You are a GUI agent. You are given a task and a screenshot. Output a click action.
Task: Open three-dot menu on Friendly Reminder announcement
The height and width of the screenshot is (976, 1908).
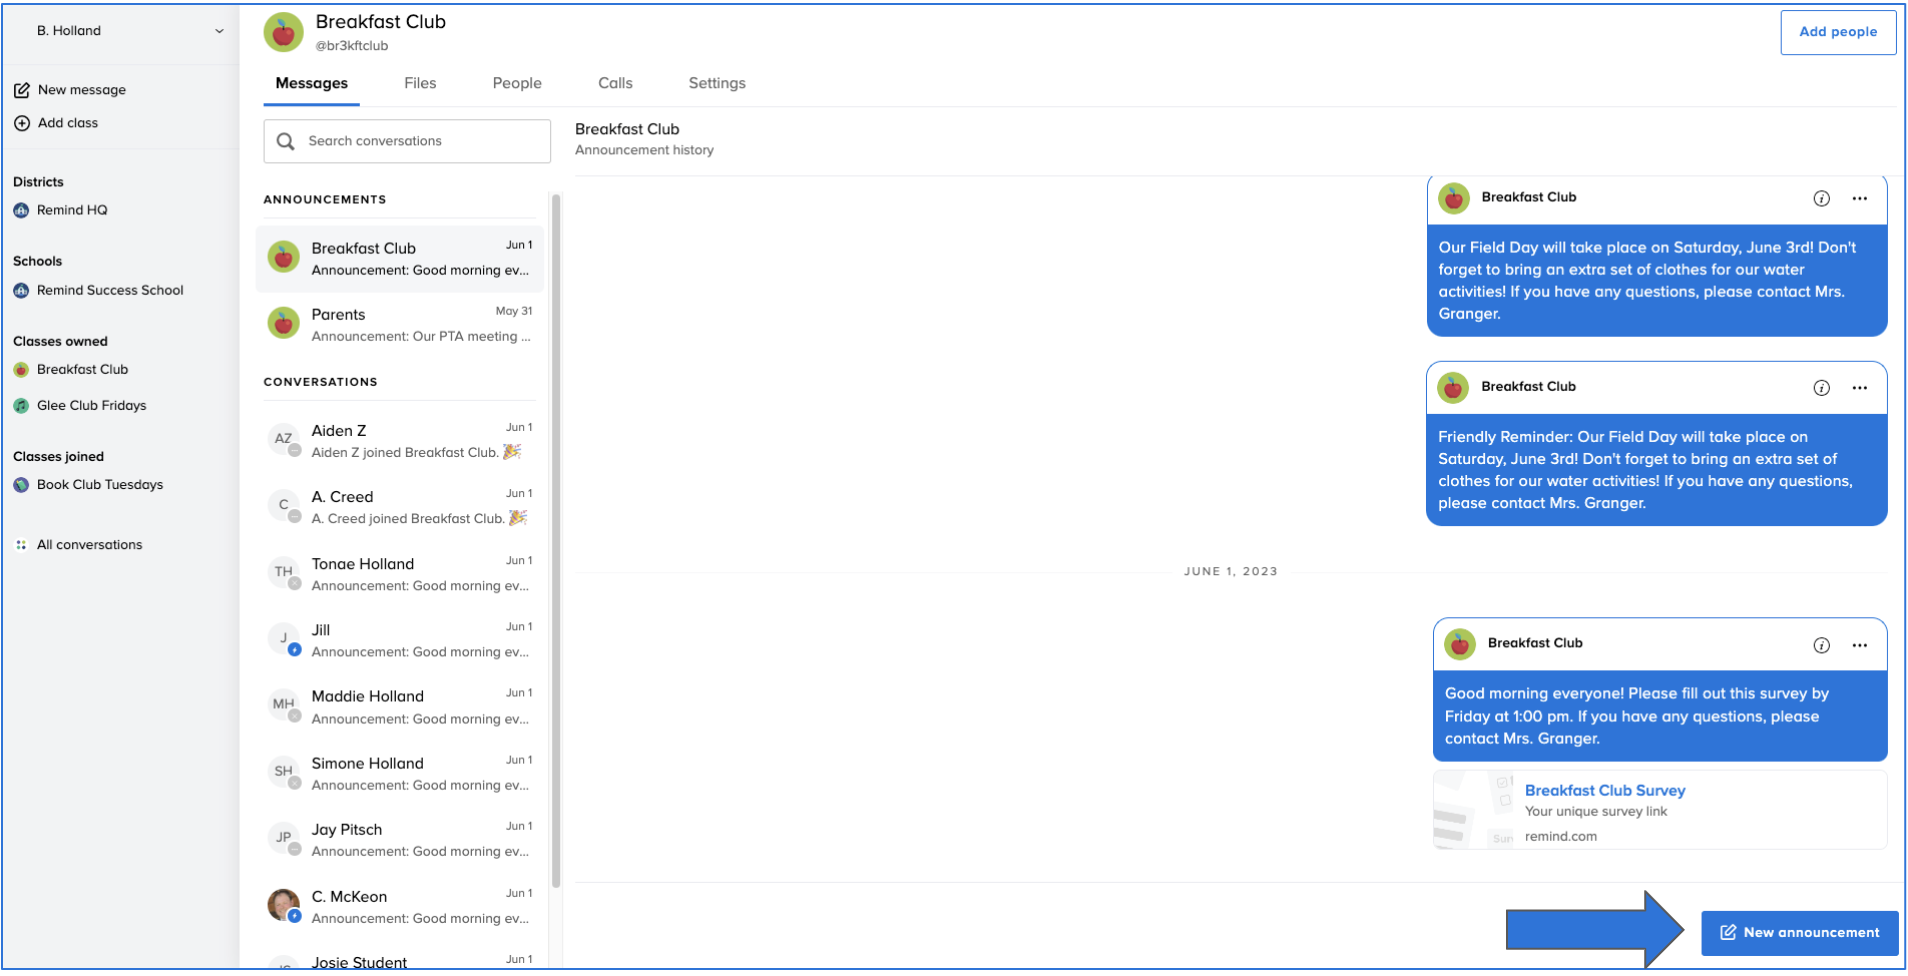(1859, 388)
